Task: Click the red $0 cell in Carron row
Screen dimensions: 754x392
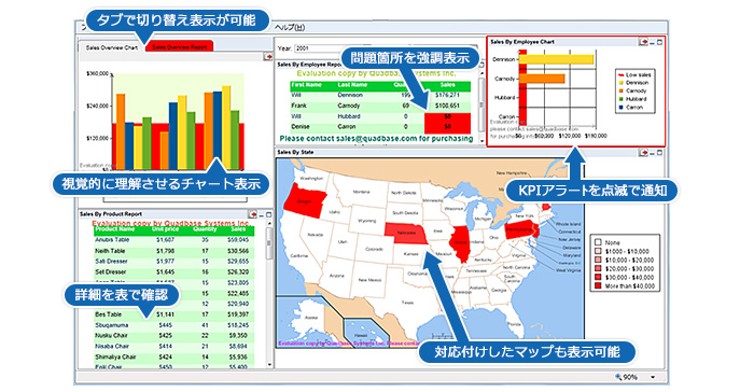Action: (447, 127)
